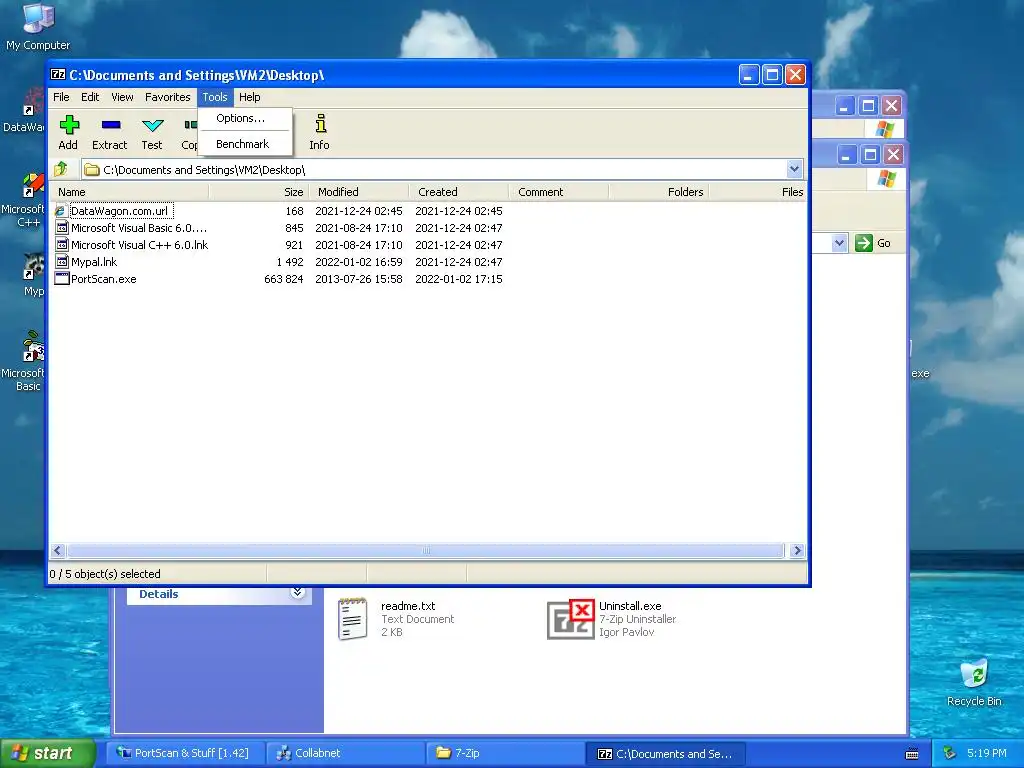Sort by the Size column header
The width and height of the screenshot is (1024, 768).
click(258, 192)
